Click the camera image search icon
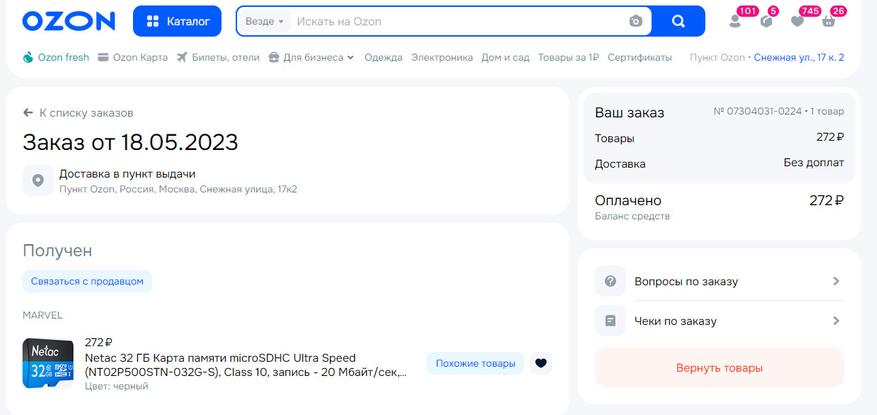The width and height of the screenshot is (877, 415). [635, 21]
